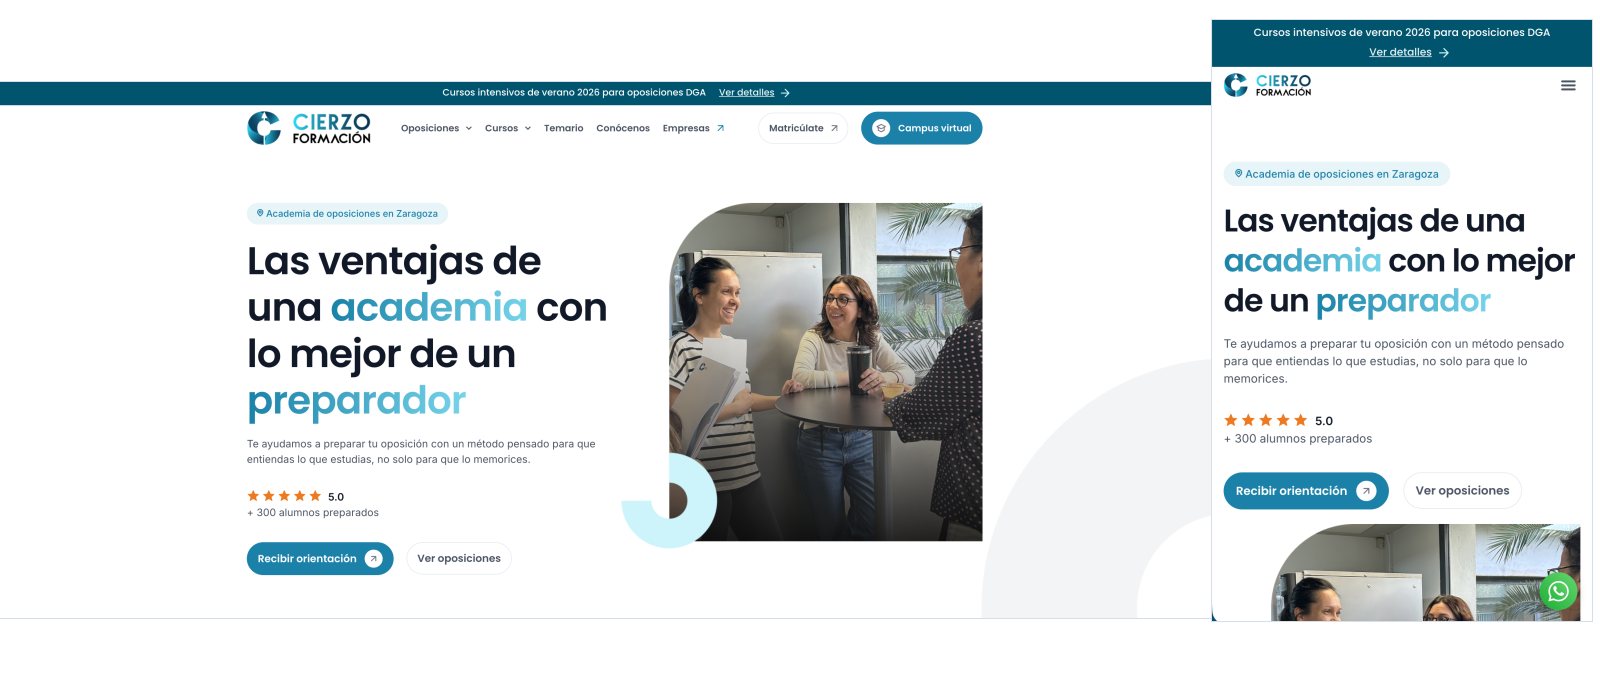Viewport: 1600px width, 700px height.
Task: Expand the Cursos dropdown menu
Action: click(x=507, y=128)
